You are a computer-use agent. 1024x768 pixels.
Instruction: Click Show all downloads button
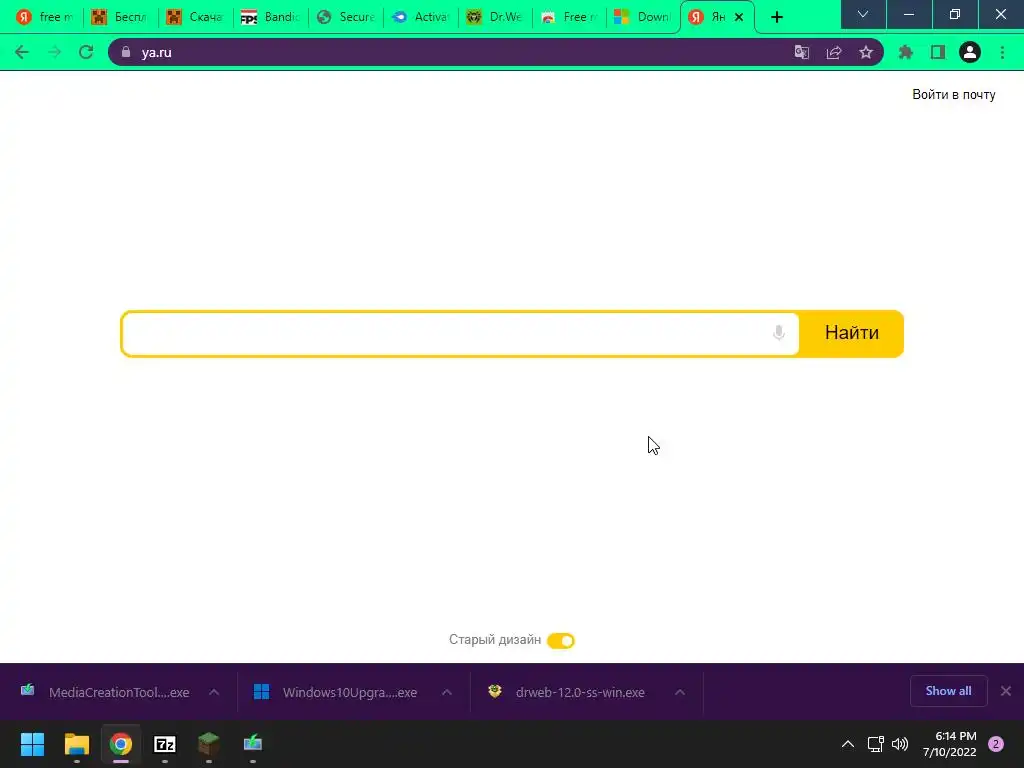(x=948, y=691)
